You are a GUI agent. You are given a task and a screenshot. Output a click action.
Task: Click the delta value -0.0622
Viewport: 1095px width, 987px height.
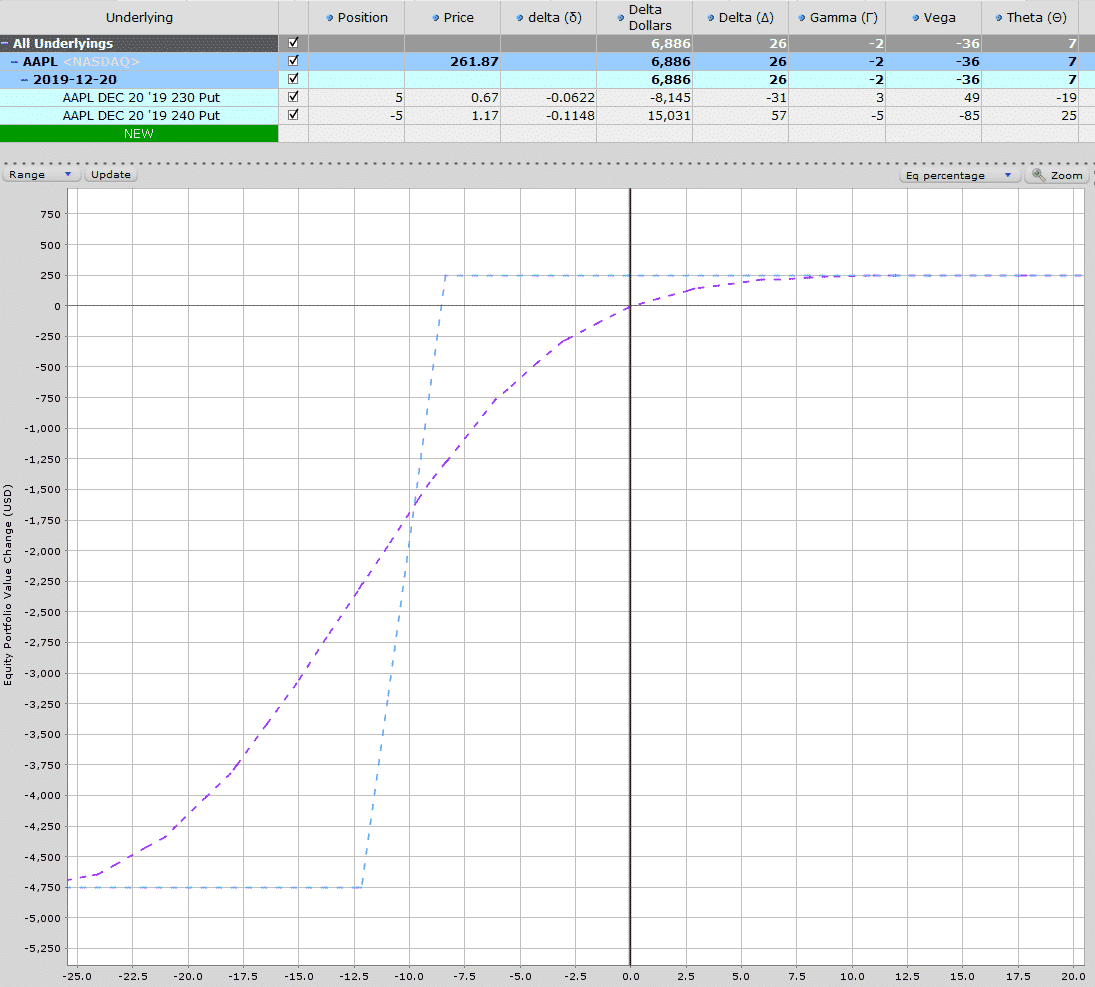(571, 98)
